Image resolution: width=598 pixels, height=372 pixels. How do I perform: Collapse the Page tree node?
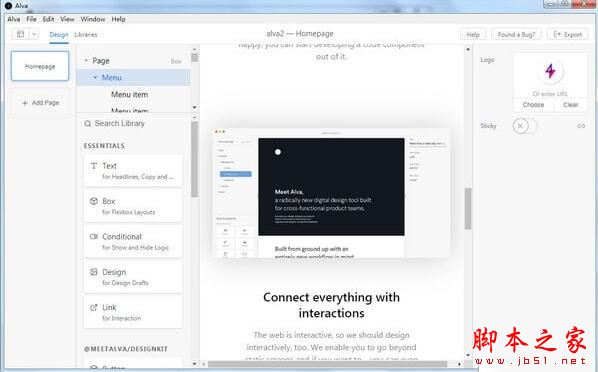(86, 61)
